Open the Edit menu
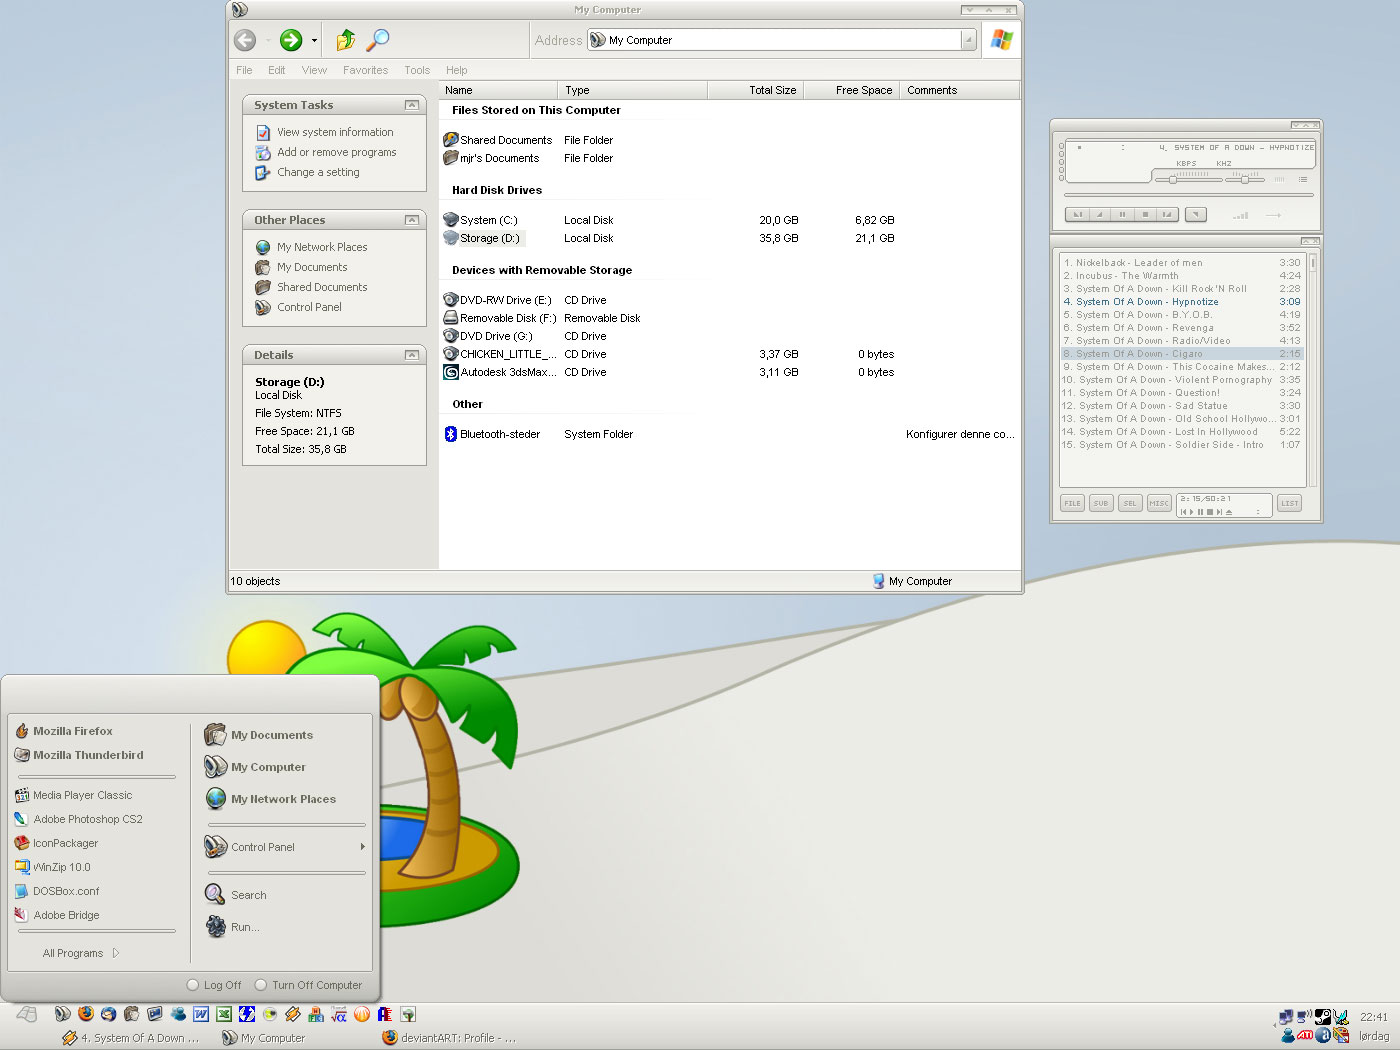 click(x=277, y=70)
